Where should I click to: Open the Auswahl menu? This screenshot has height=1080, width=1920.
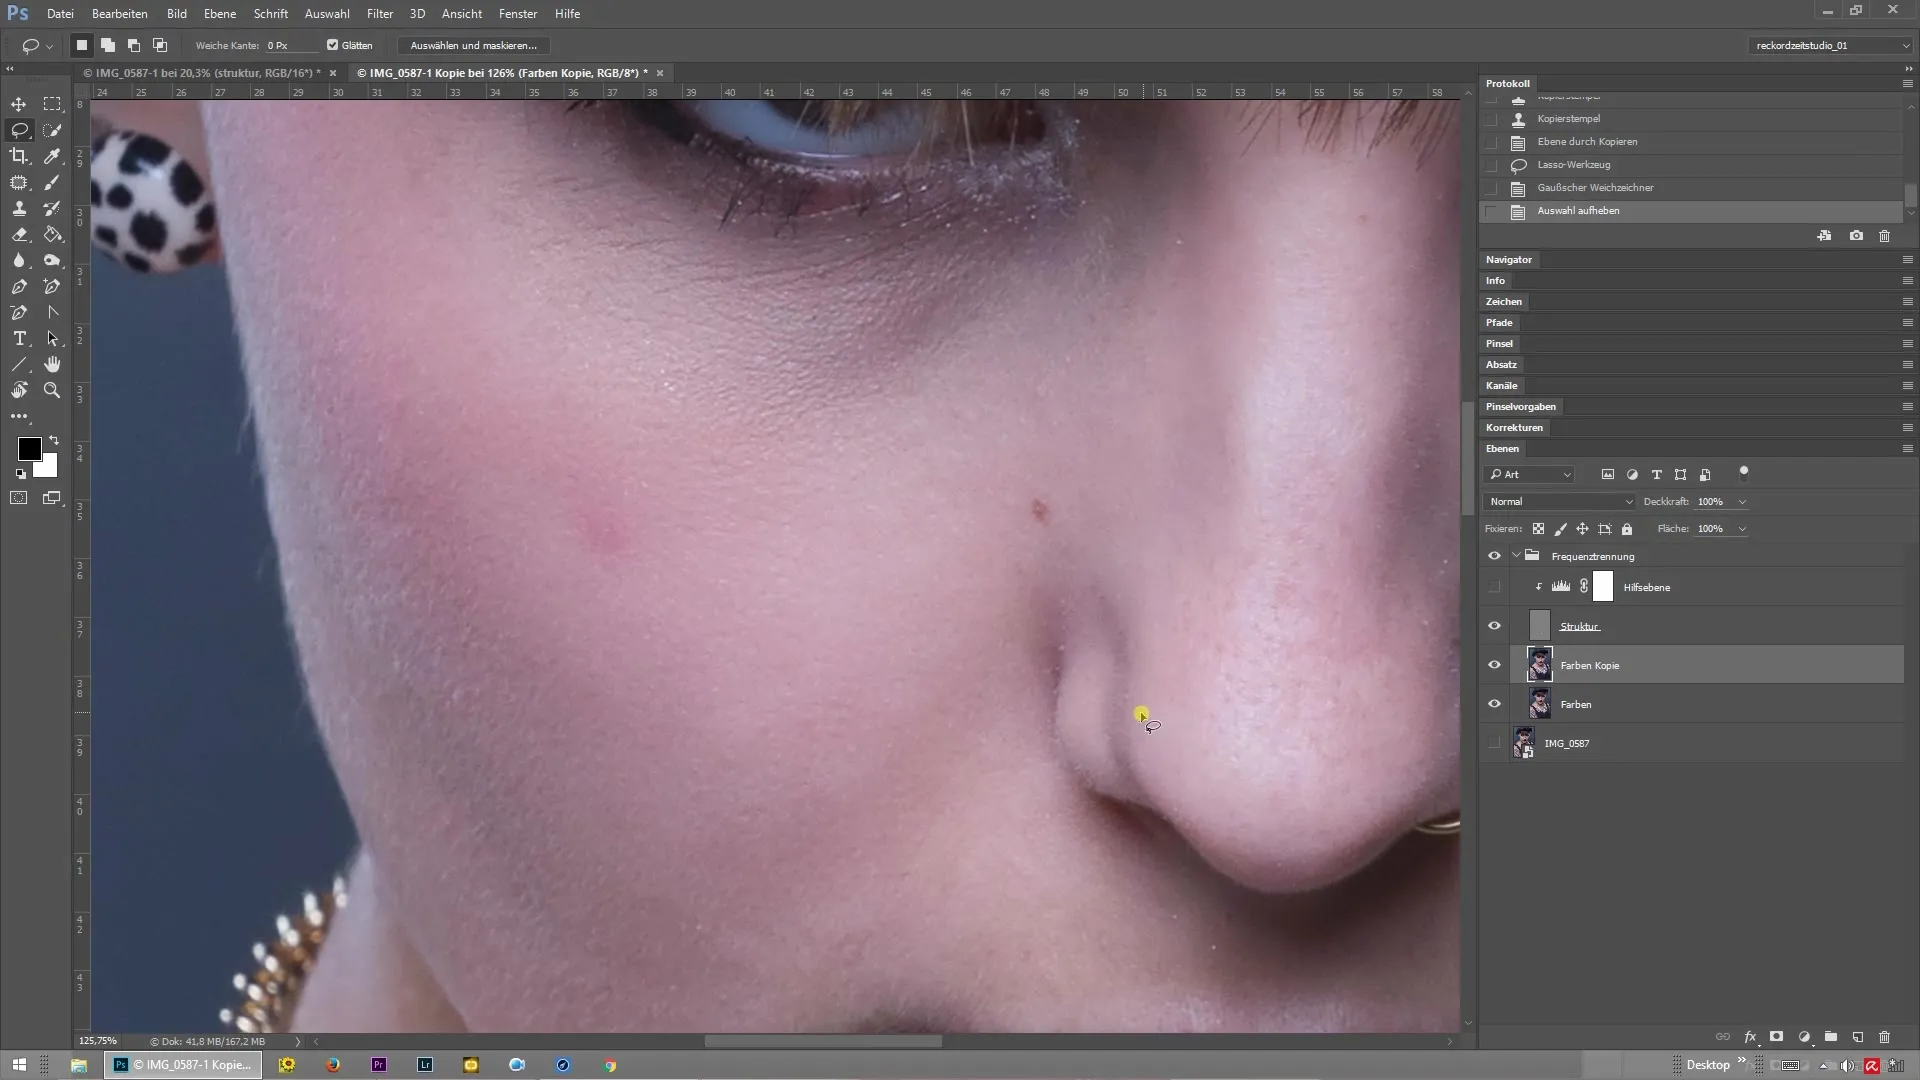click(327, 14)
